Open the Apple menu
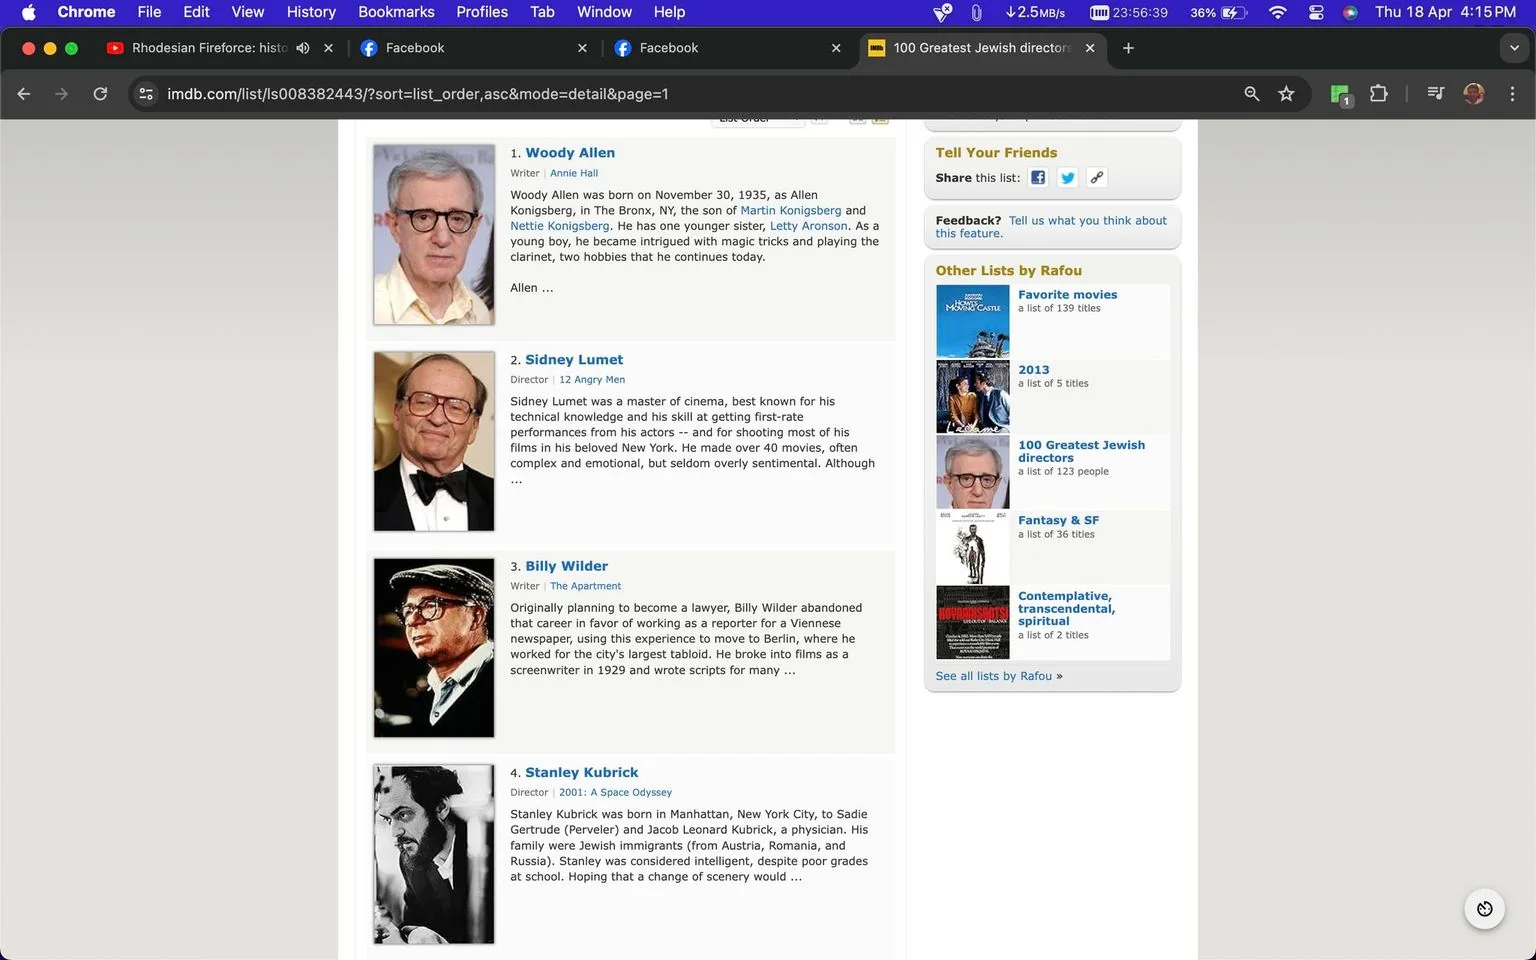Viewport: 1536px width, 960px height. coord(28,12)
